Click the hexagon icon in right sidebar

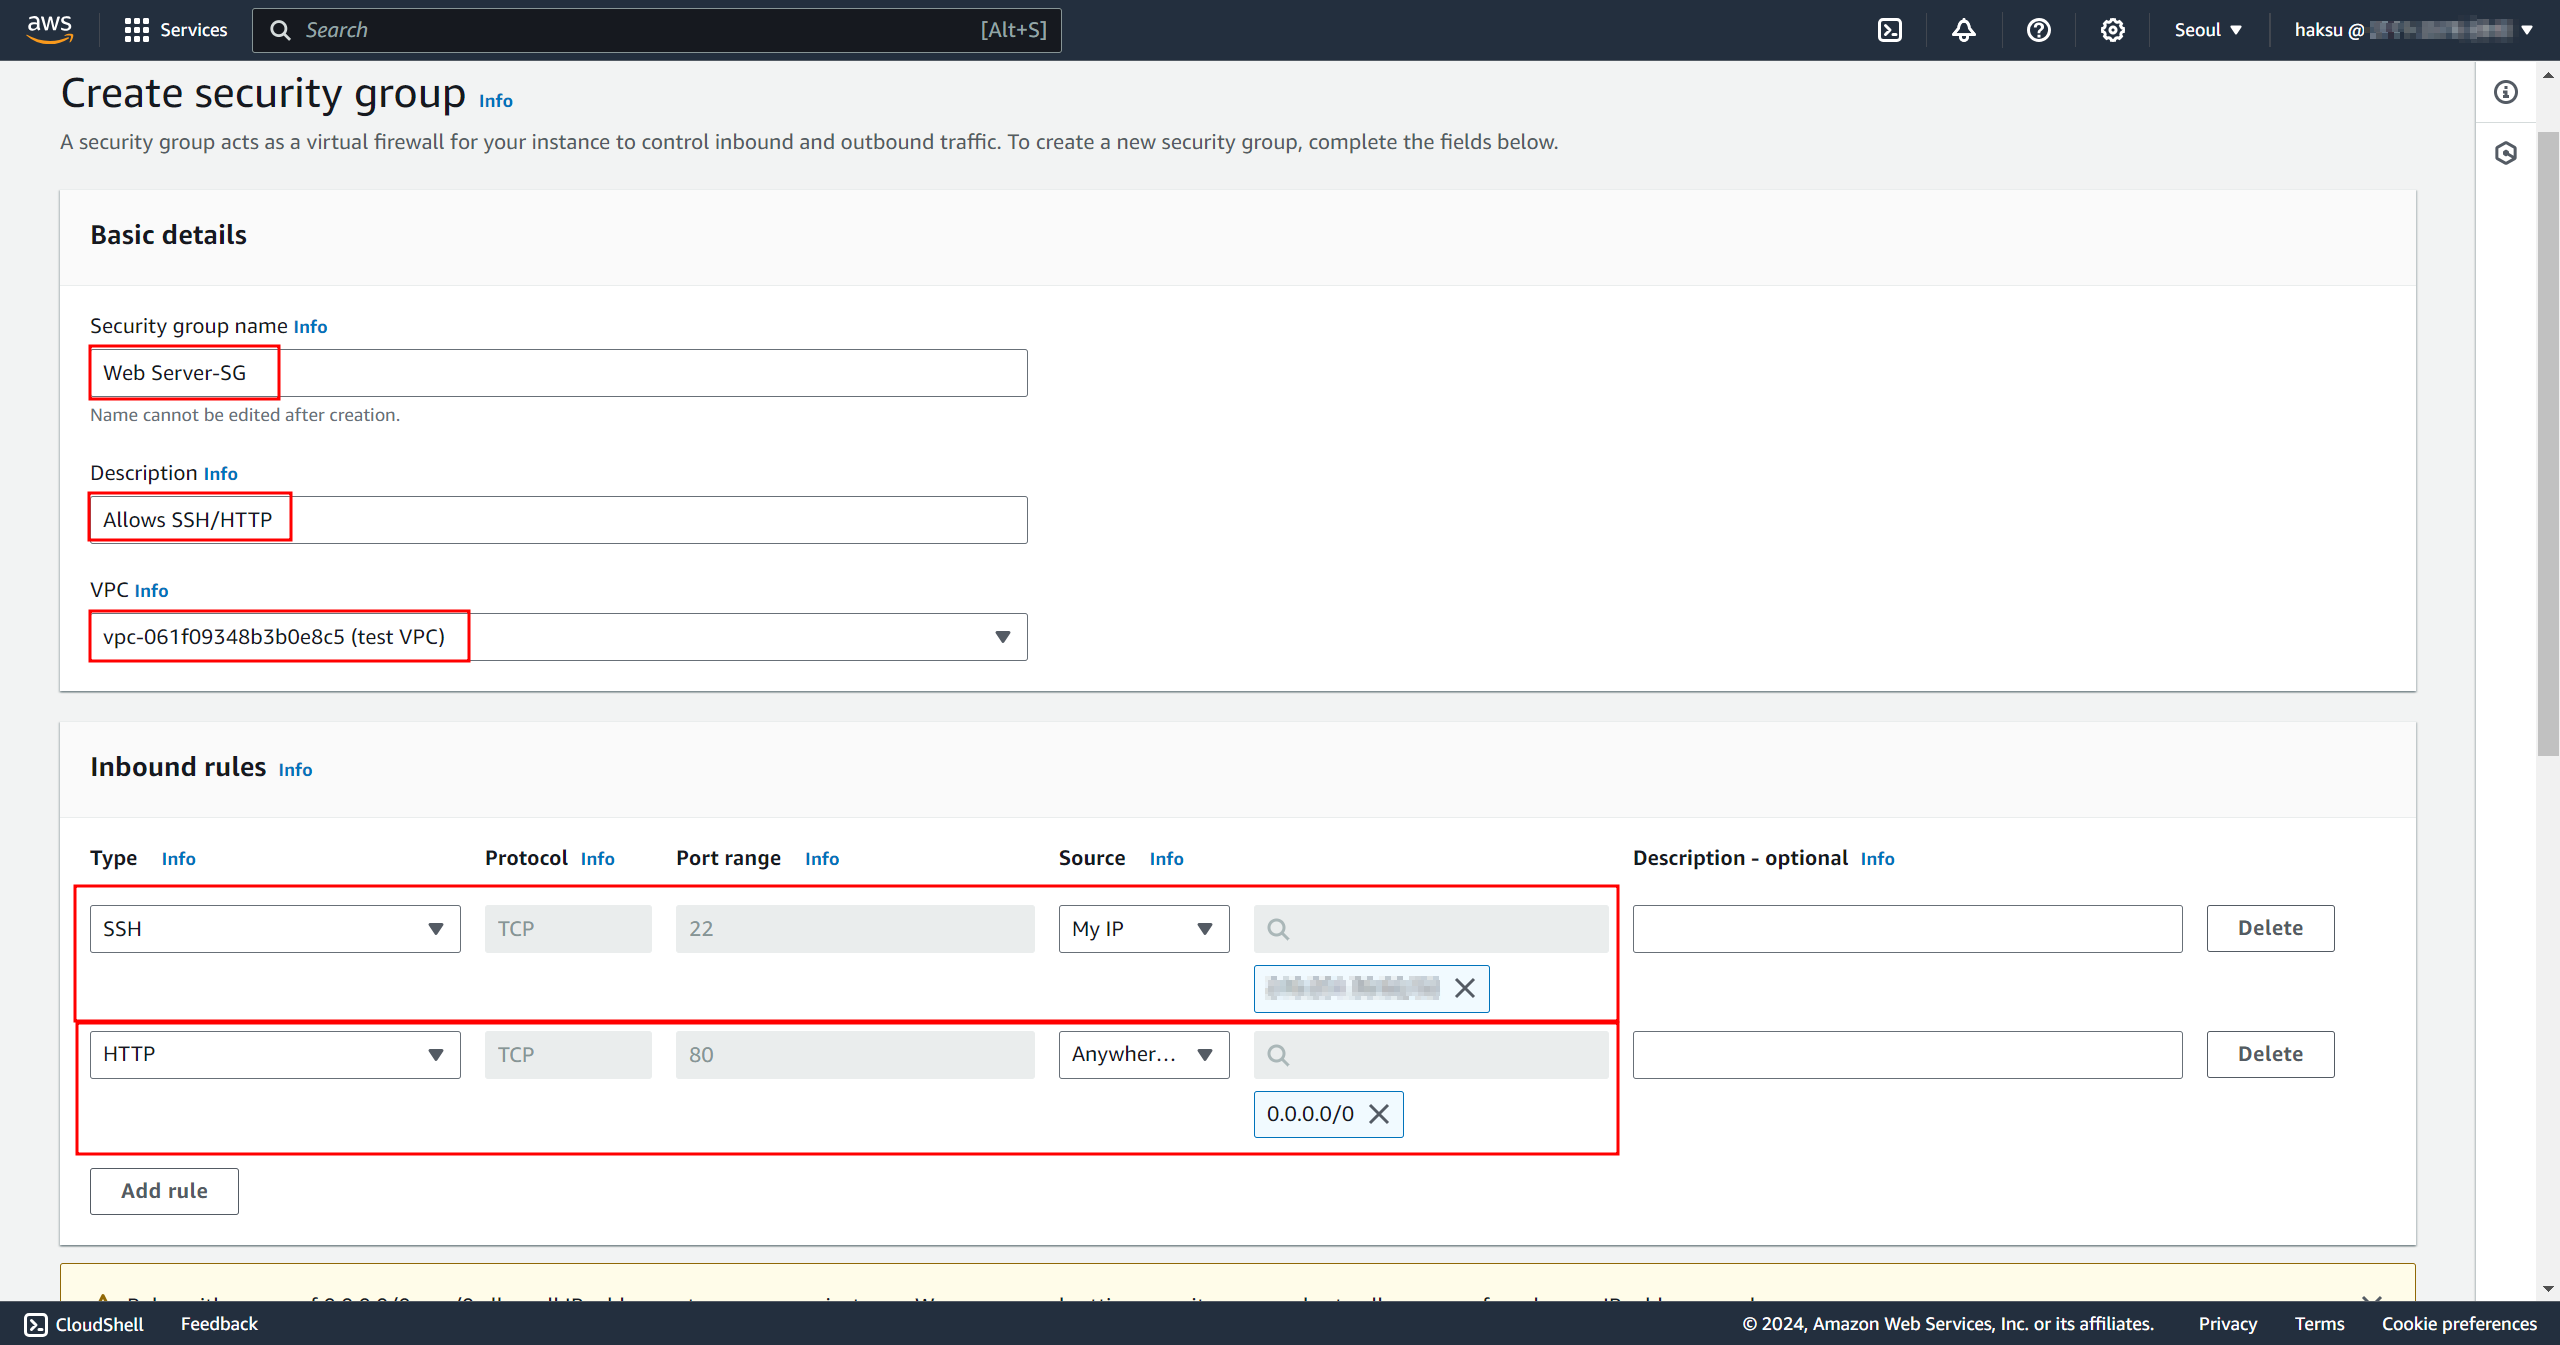[x=2505, y=153]
